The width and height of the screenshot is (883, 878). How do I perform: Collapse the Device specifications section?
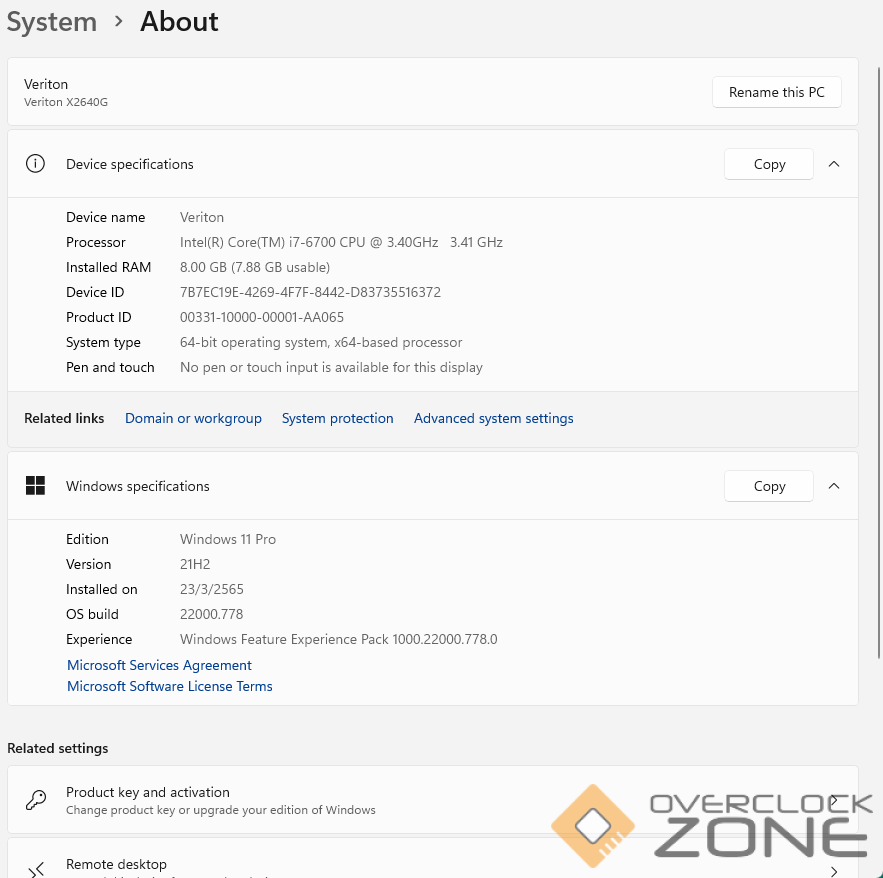[x=834, y=164]
